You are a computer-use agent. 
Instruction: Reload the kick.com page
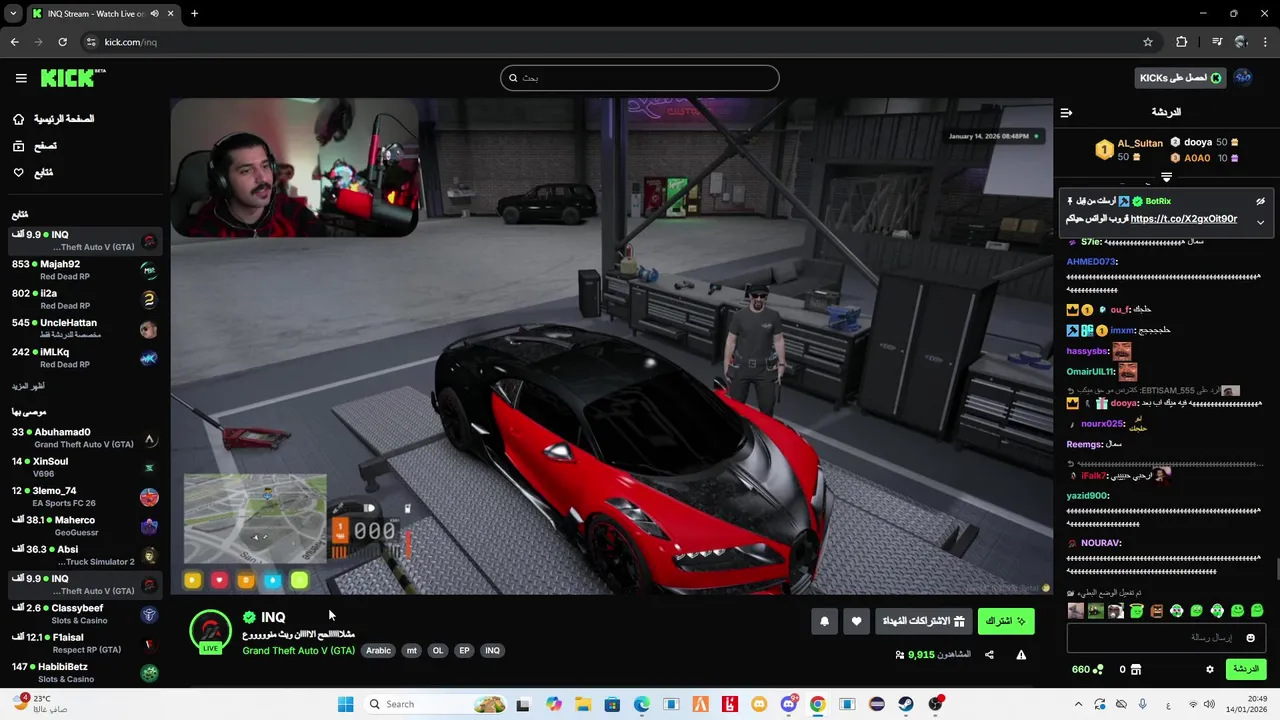pos(62,42)
